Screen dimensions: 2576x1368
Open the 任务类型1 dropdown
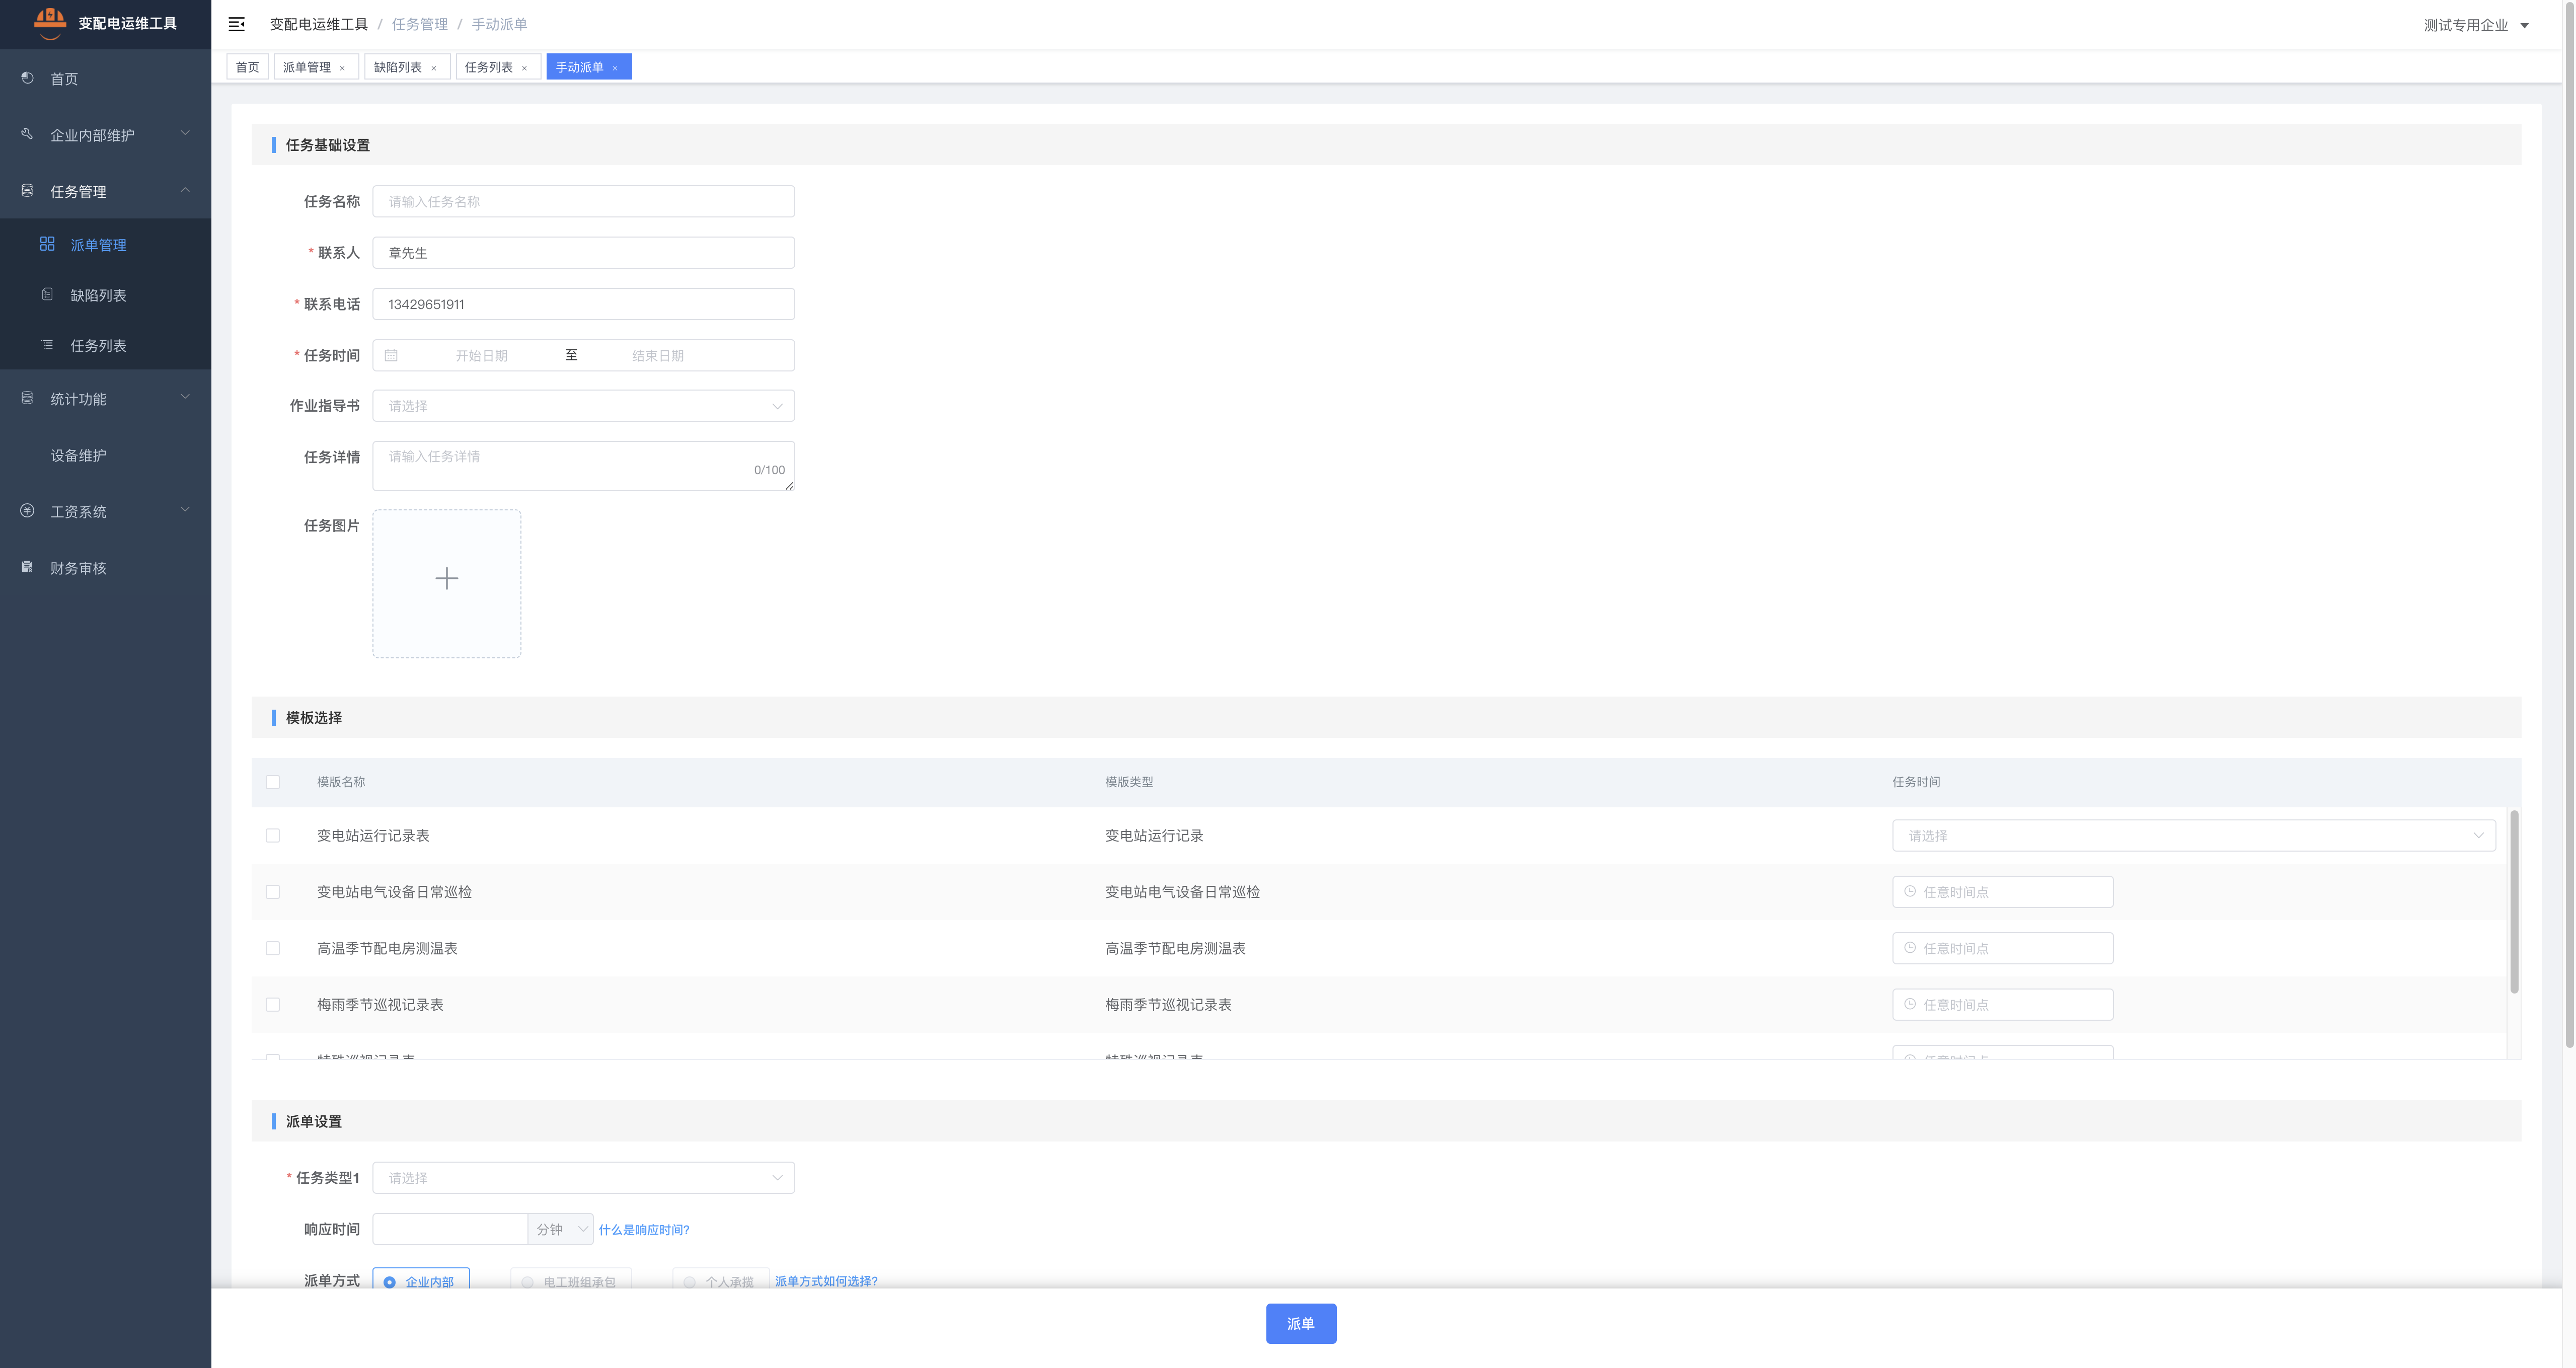coord(583,1177)
